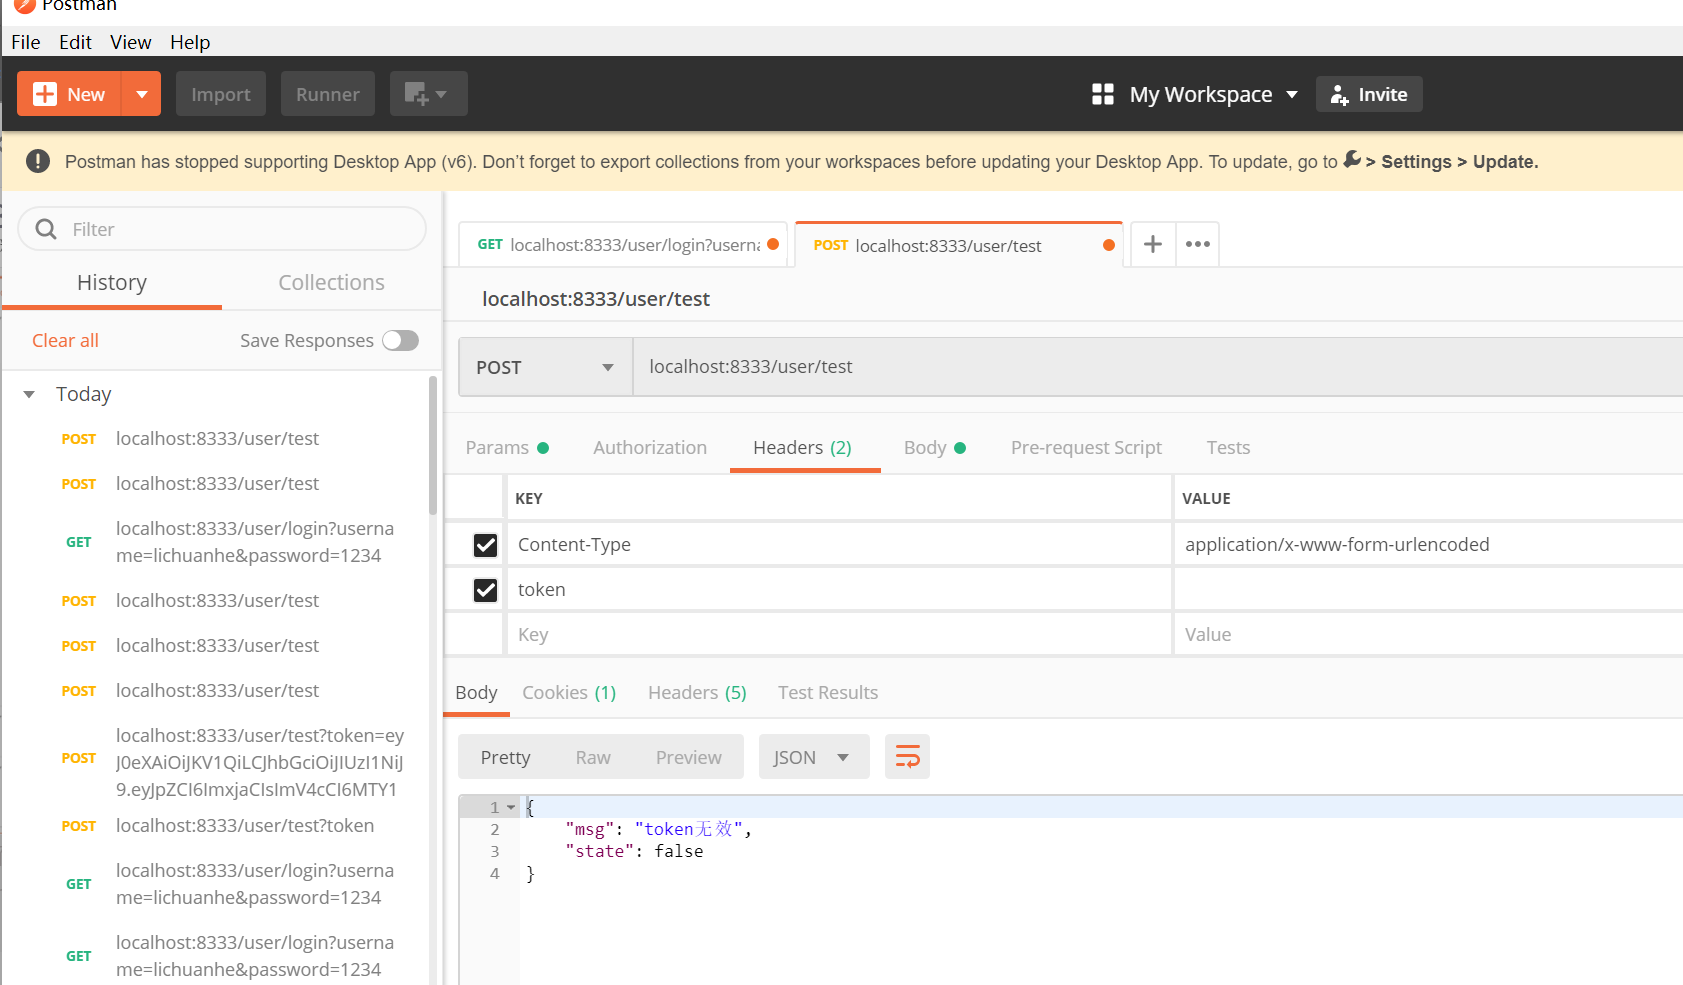
Task: Select the Preview response view
Action: tap(688, 757)
